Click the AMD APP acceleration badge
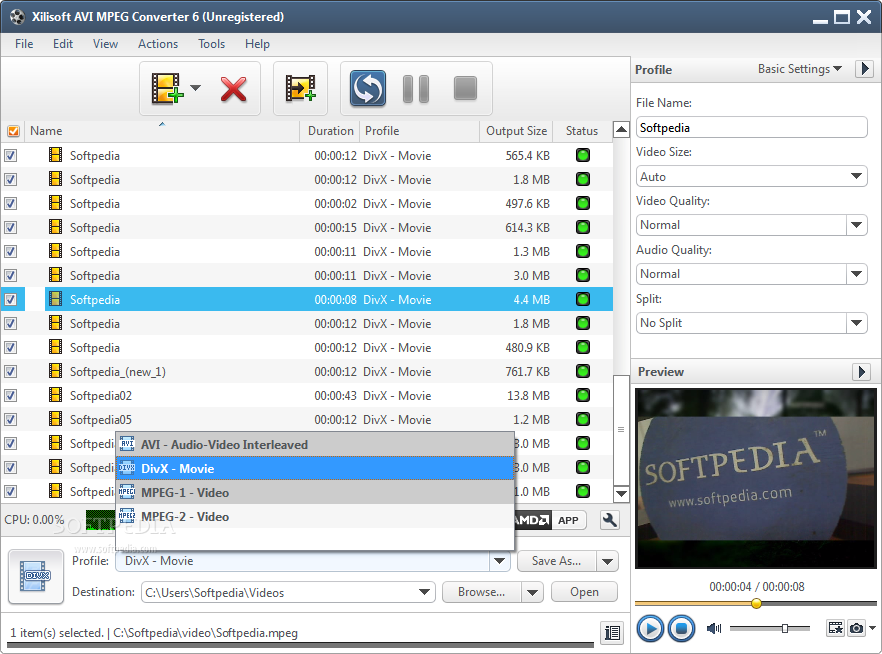 (x=550, y=520)
